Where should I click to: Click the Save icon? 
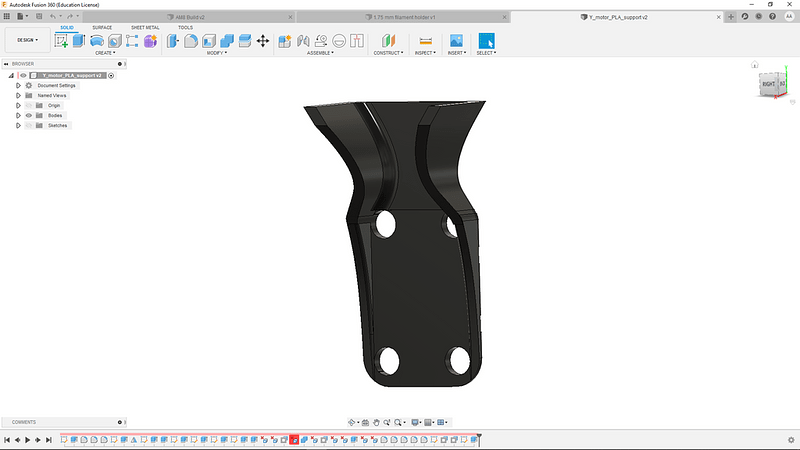pyautogui.click(x=39, y=16)
